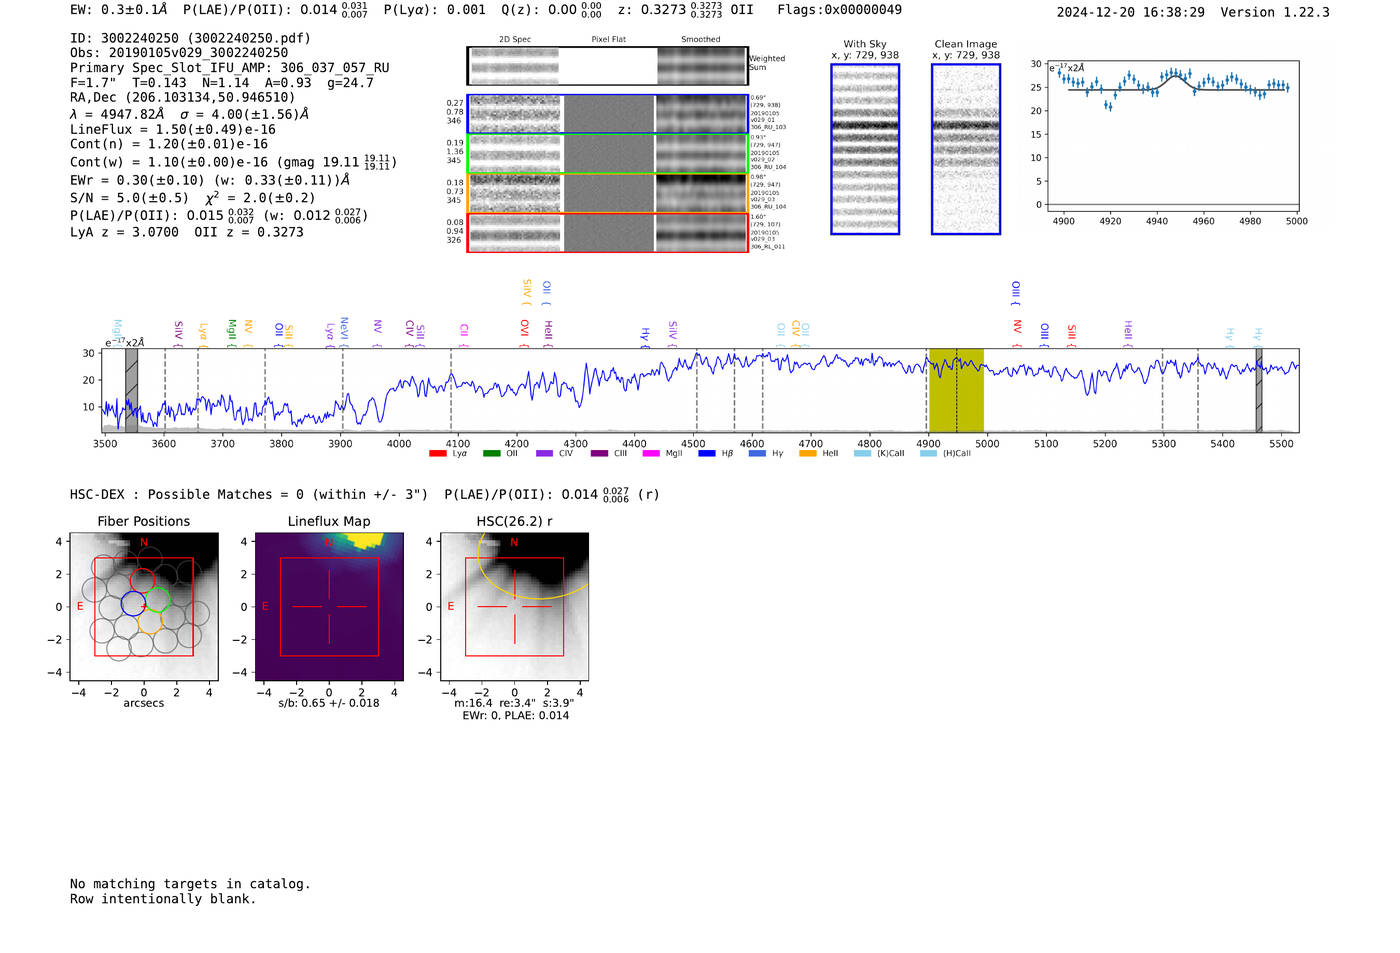Select the Obs: 20190105v029_3002240250 line
1400x953 pixels.
pos(179,53)
